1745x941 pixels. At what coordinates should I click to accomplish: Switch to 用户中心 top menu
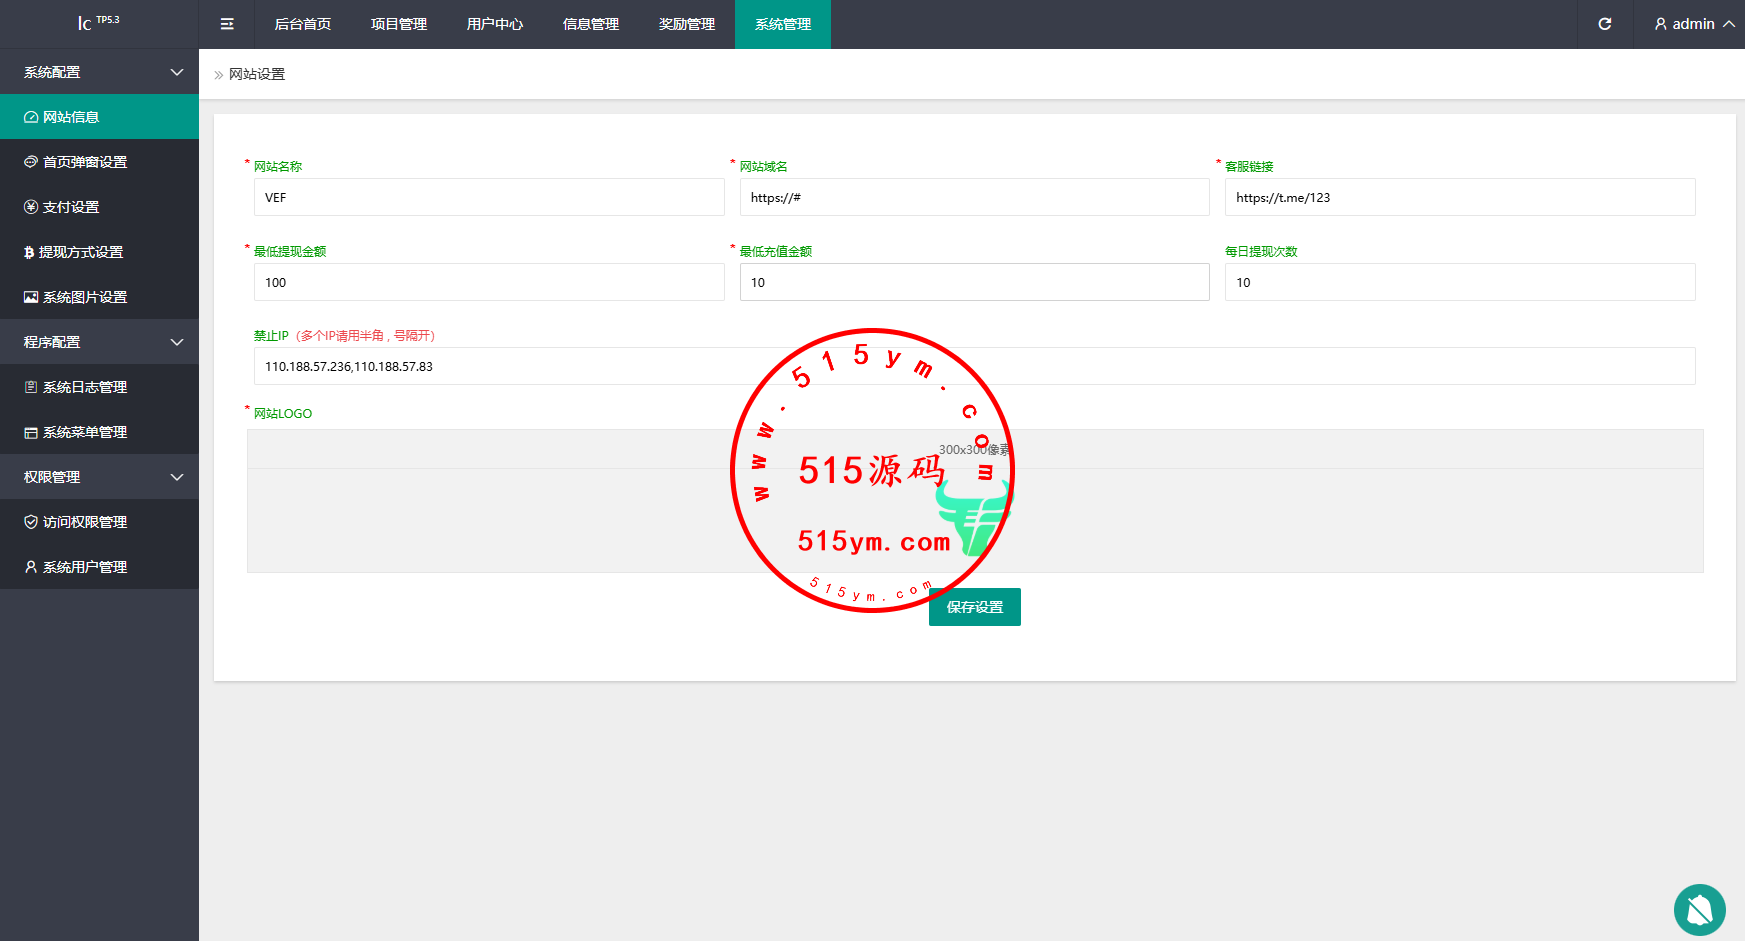click(x=495, y=24)
